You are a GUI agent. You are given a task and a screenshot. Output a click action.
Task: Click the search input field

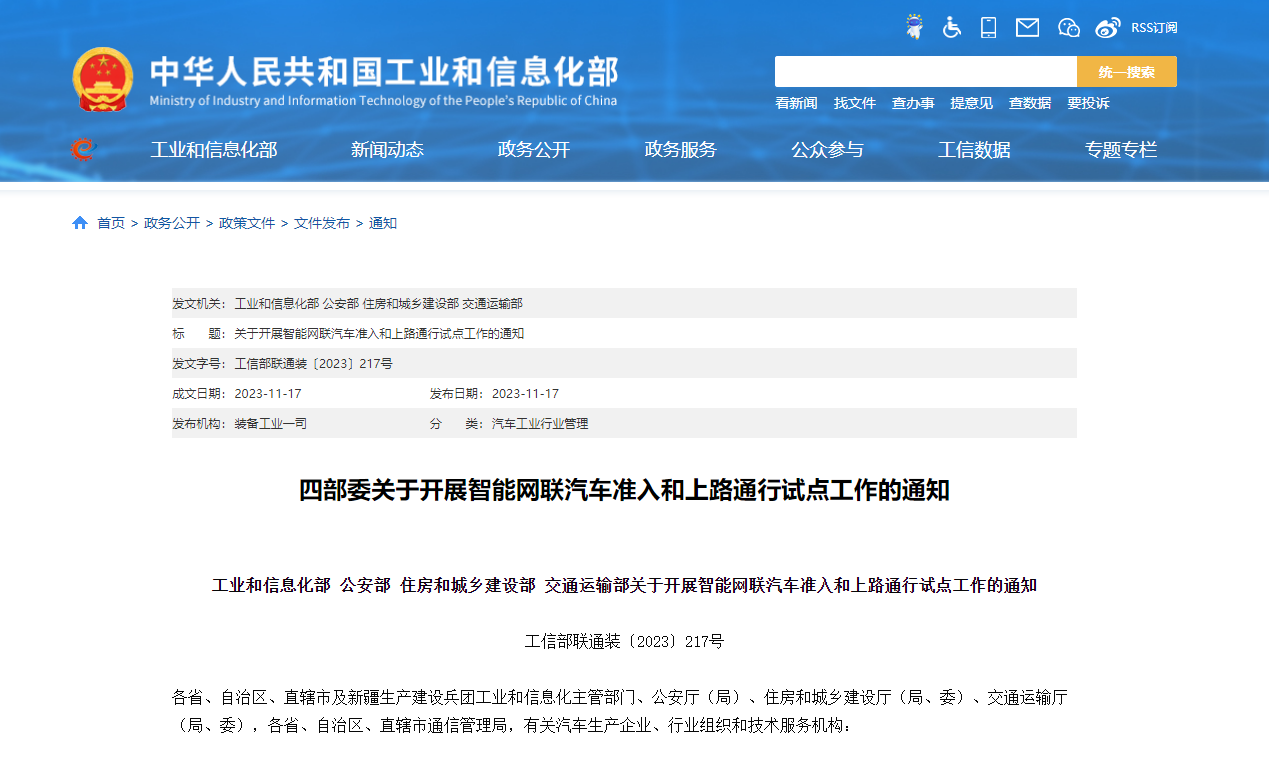click(925, 72)
